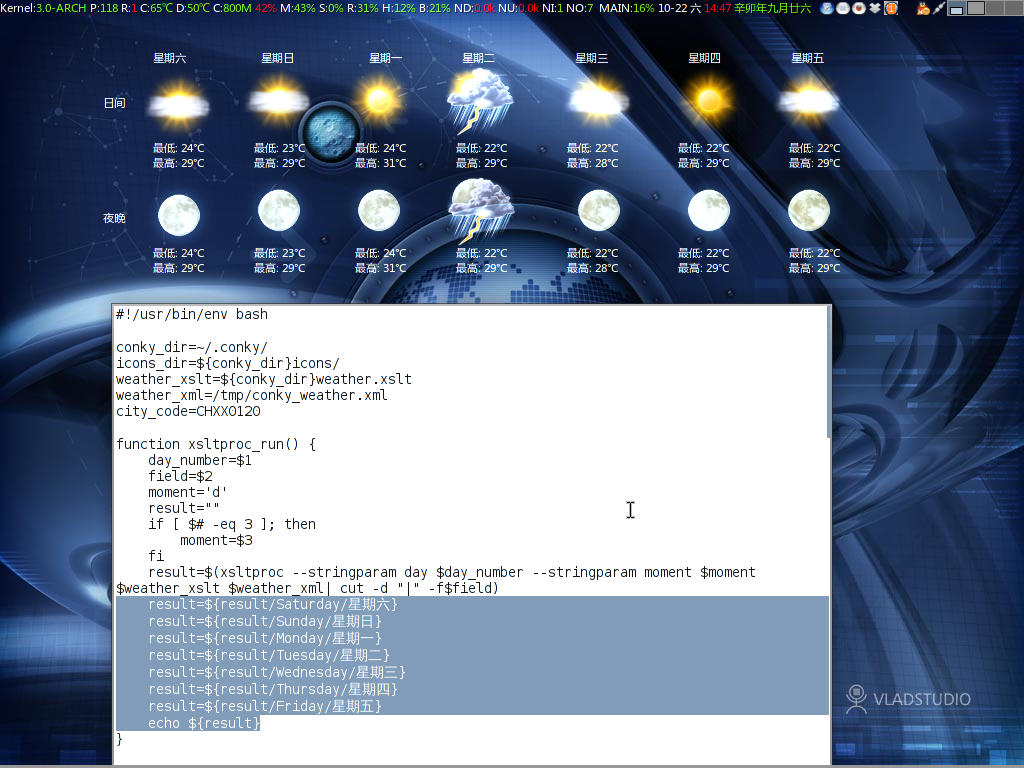The image size is (1024, 768).
Task: Place cursor on the #!/usr/bin/env bash line
Action: click(192, 315)
